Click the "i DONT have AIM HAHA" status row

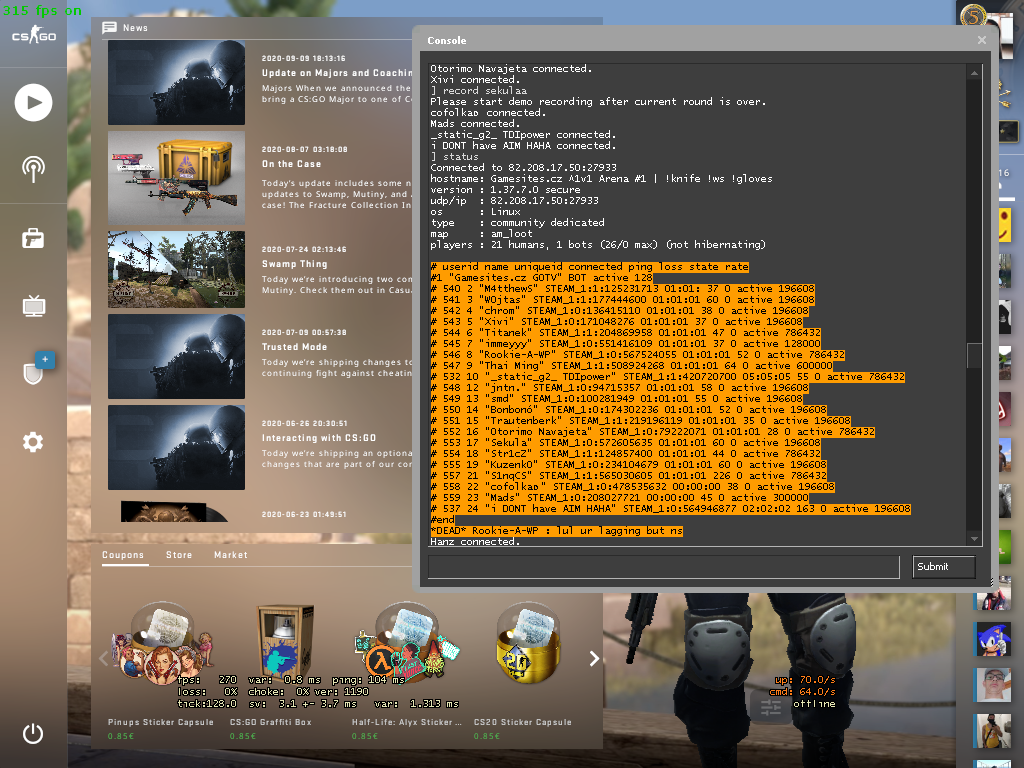click(671, 509)
